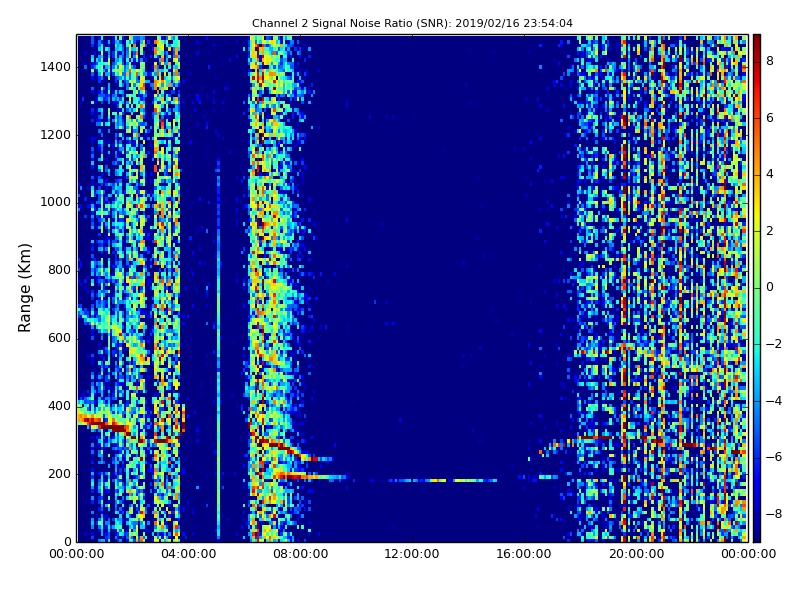Viewport: 800px width, 600px height.
Task: Click the colorbar label 0
Action: tap(770, 287)
